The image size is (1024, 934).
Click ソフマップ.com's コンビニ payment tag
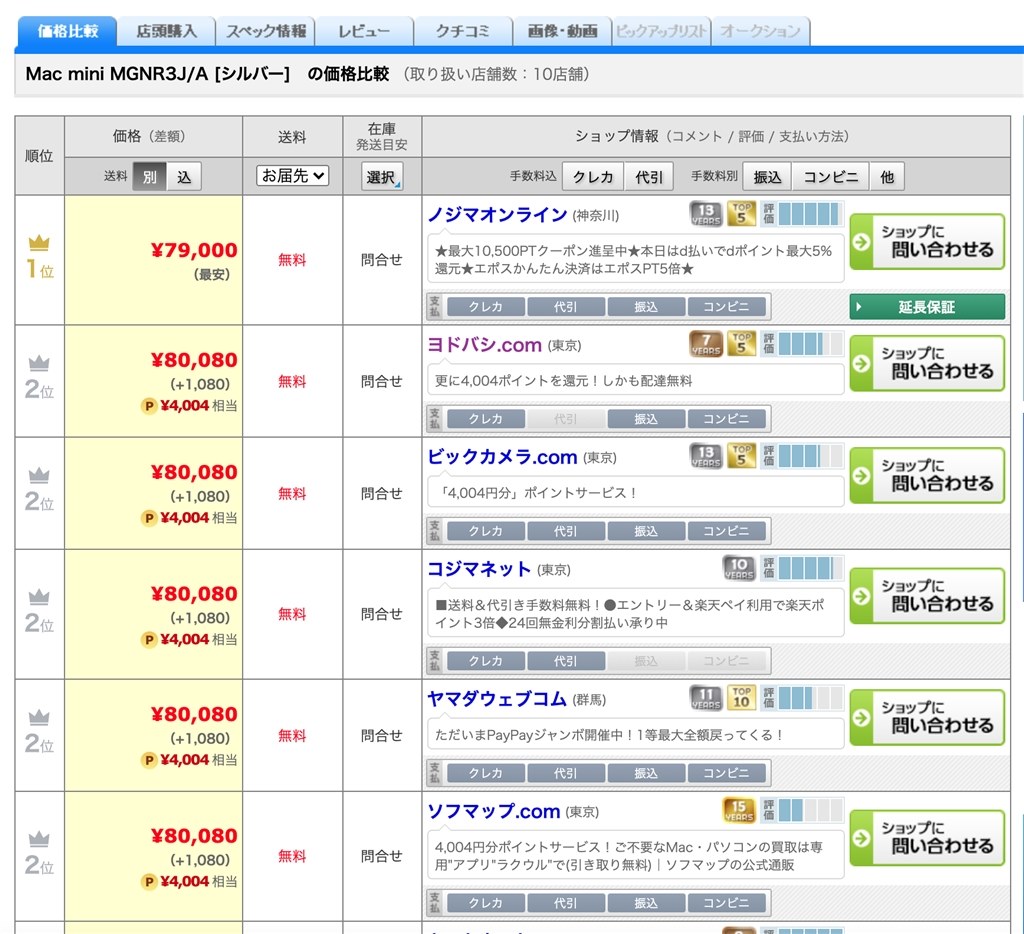click(726, 903)
